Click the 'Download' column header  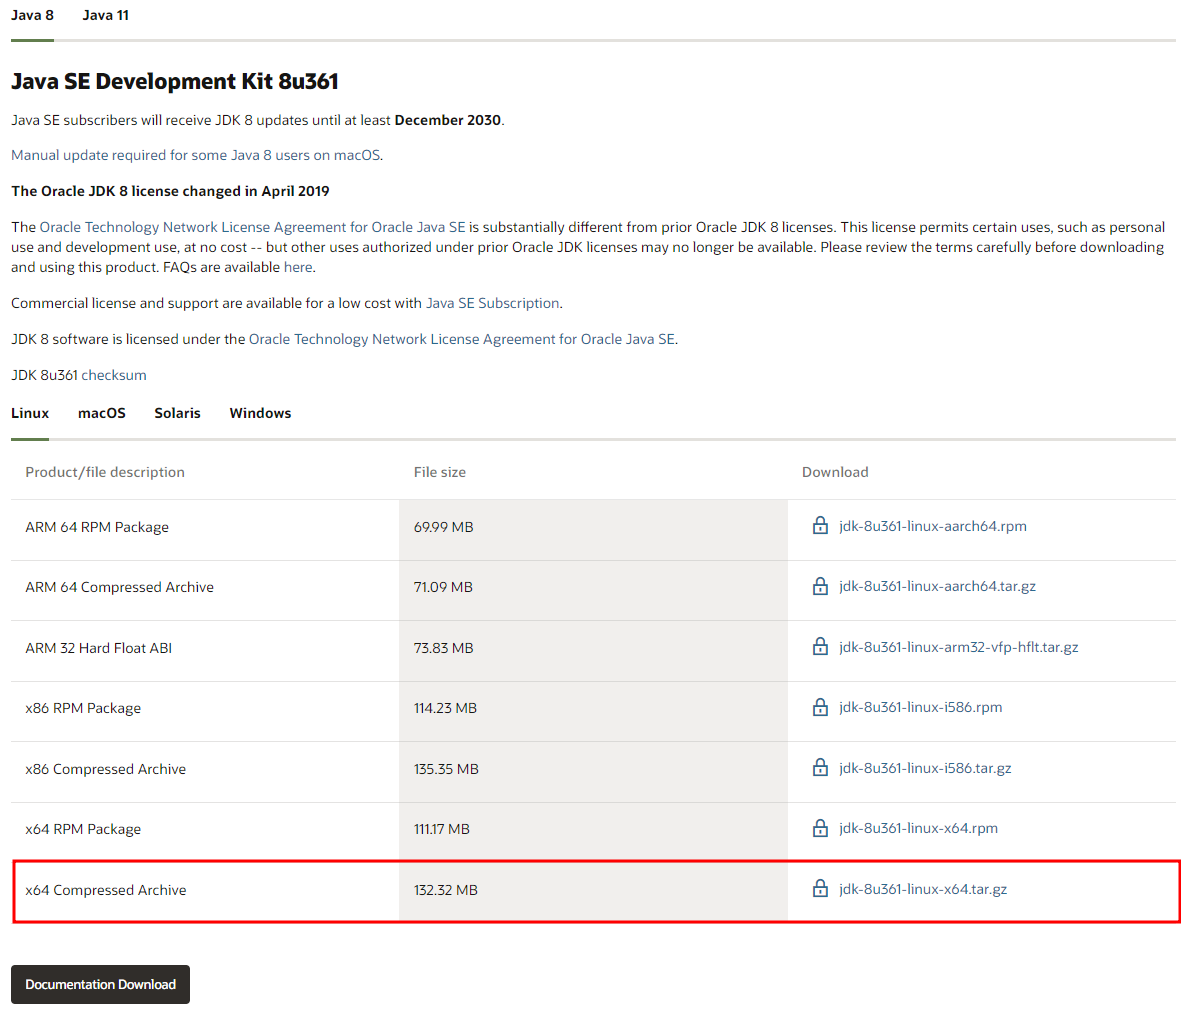point(835,472)
